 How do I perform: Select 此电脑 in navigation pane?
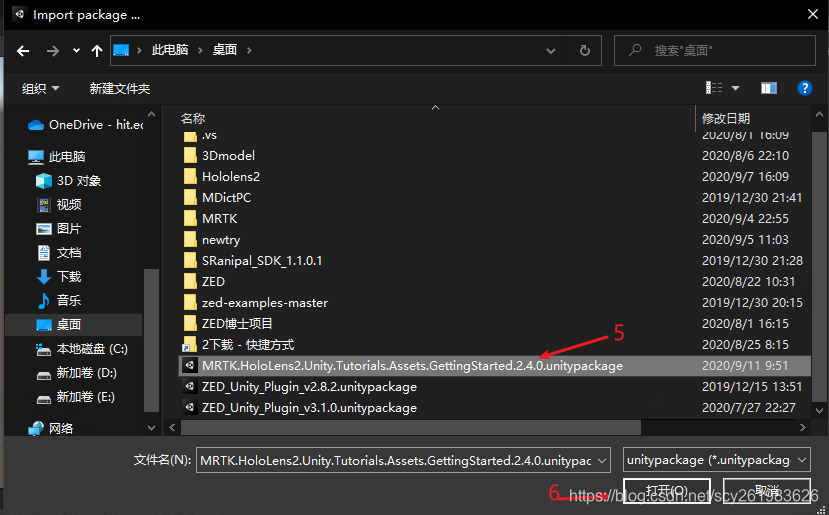(57, 157)
